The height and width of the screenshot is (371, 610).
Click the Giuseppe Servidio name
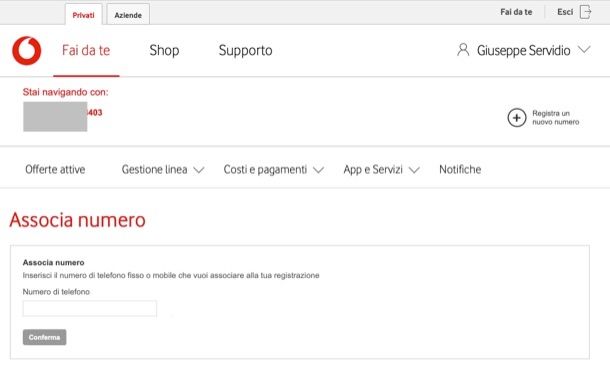point(524,51)
